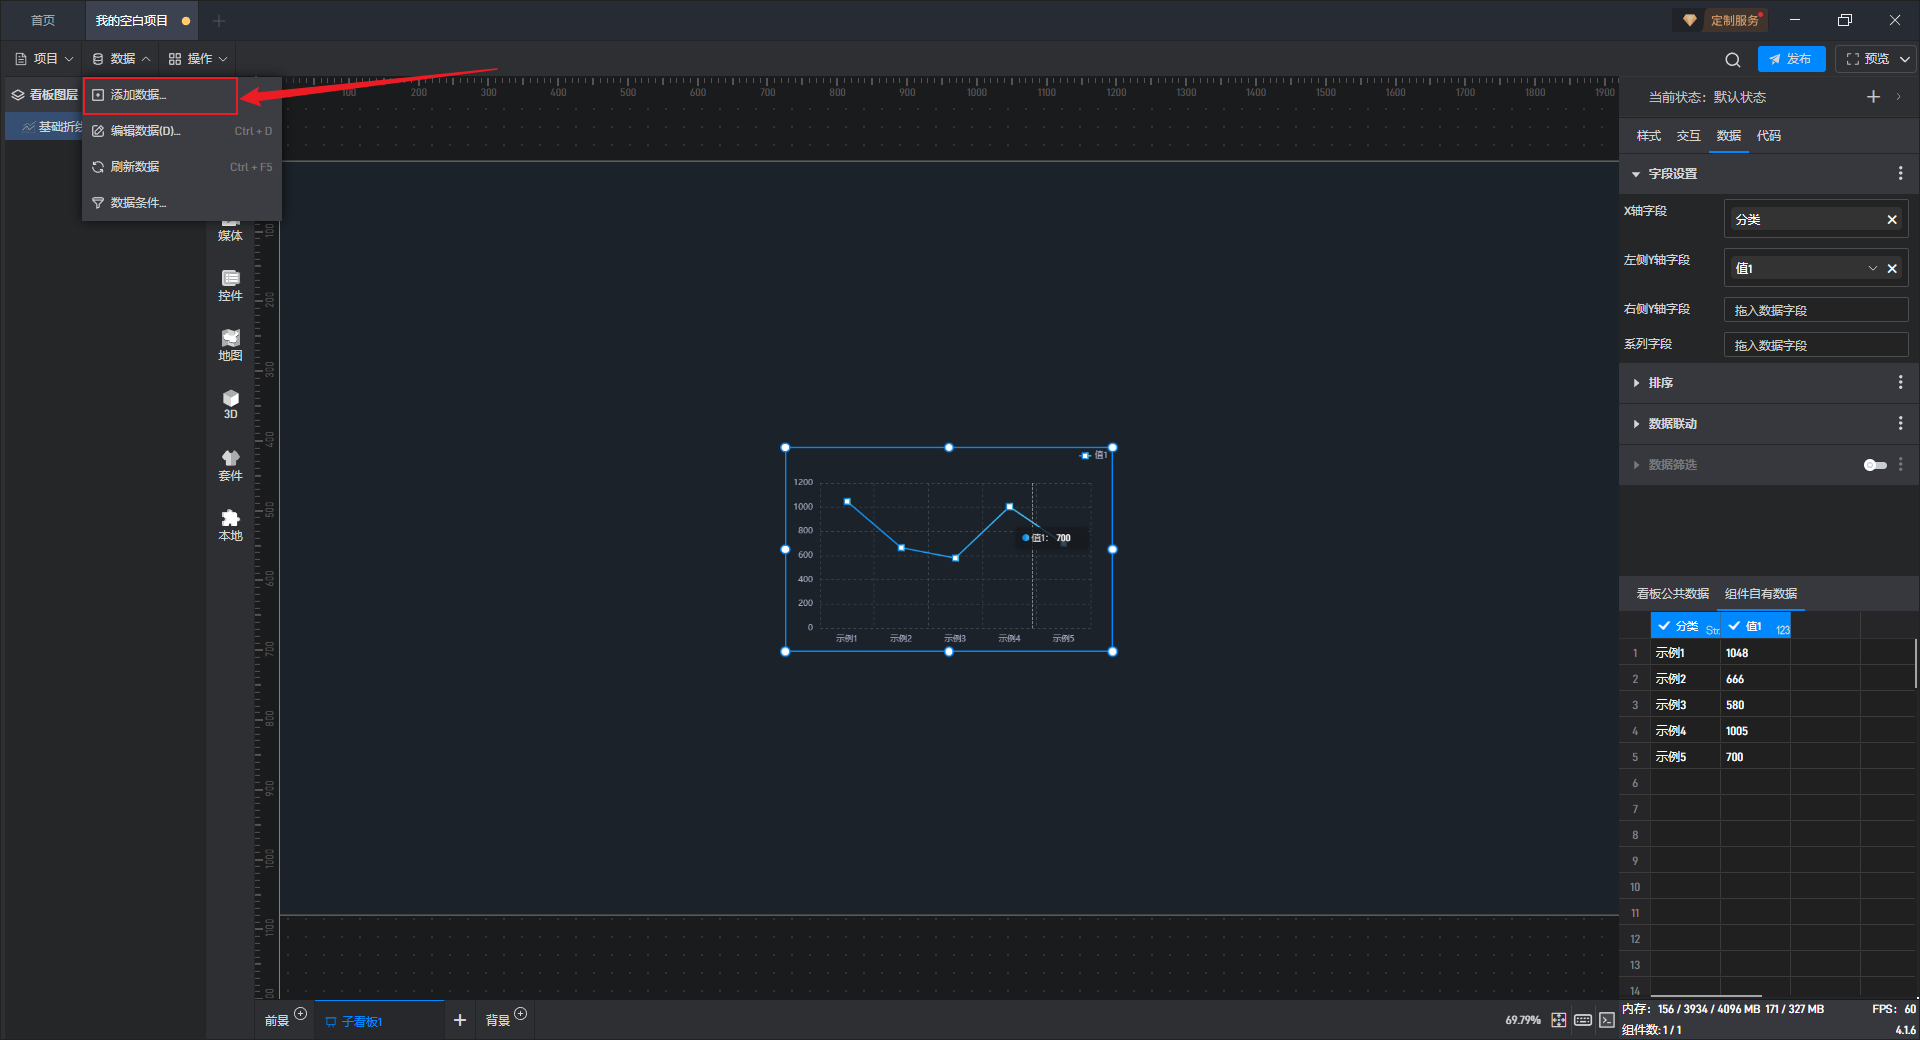
Task: Open 字段设置 section more options
Action: point(1900,174)
